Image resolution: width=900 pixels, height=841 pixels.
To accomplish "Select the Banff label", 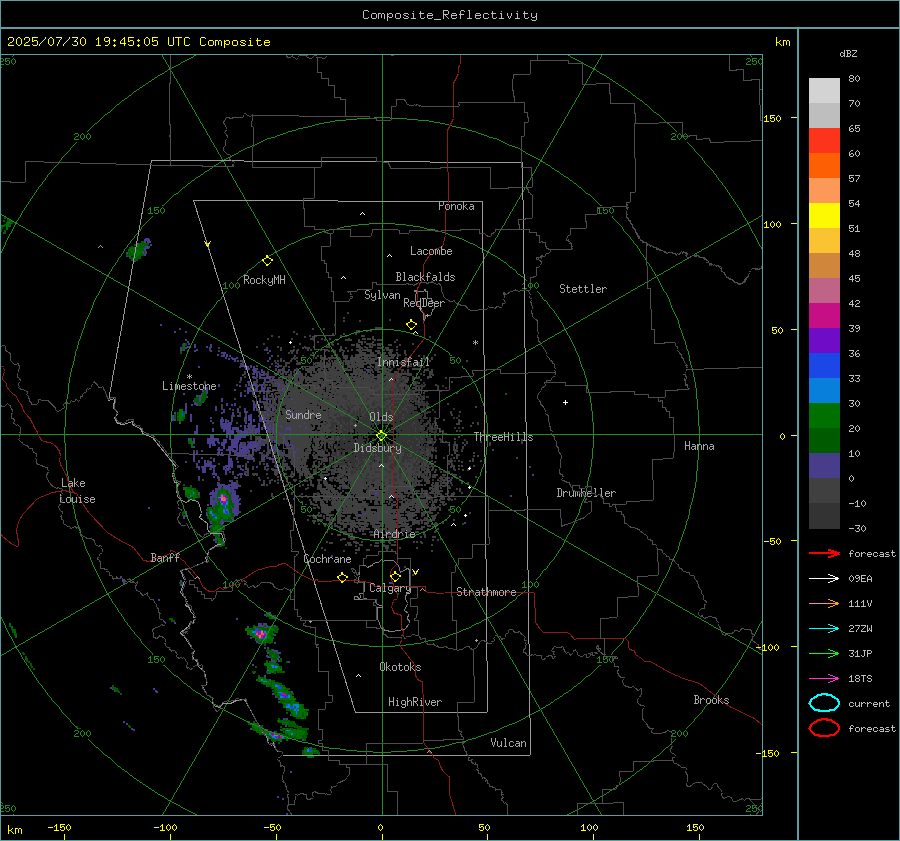I will [x=165, y=557].
